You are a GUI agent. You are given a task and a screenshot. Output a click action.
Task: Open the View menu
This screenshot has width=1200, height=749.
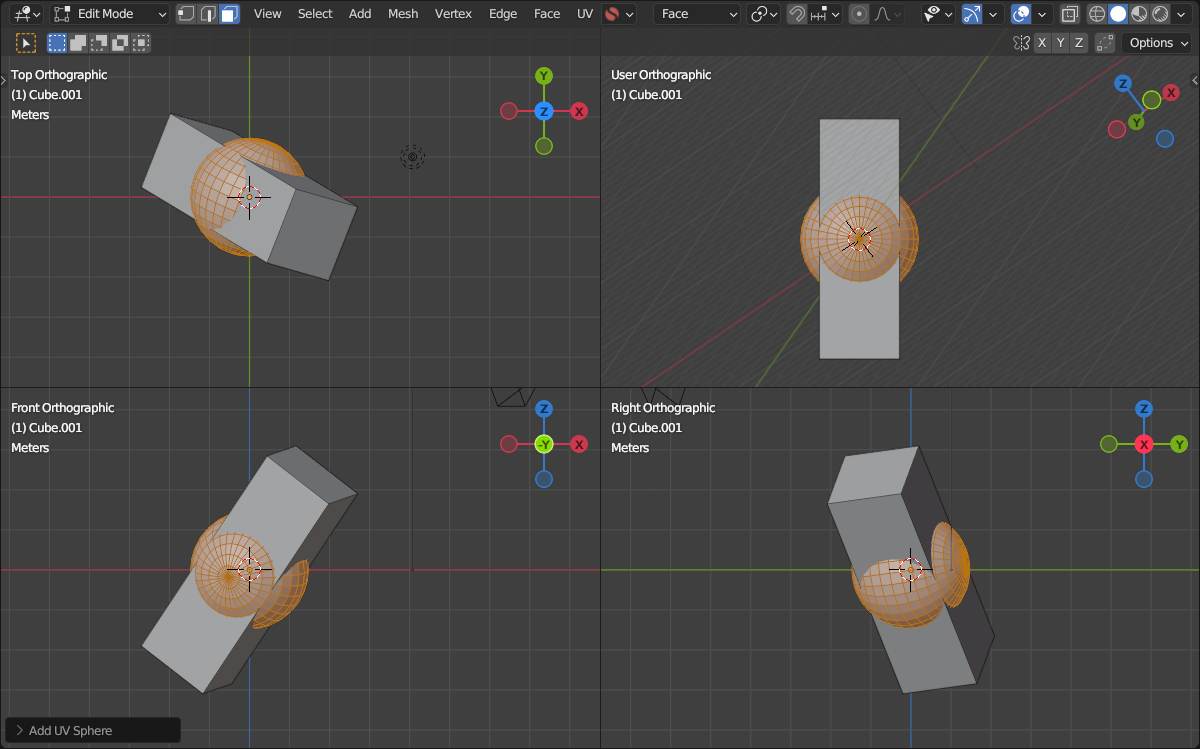coord(267,14)
